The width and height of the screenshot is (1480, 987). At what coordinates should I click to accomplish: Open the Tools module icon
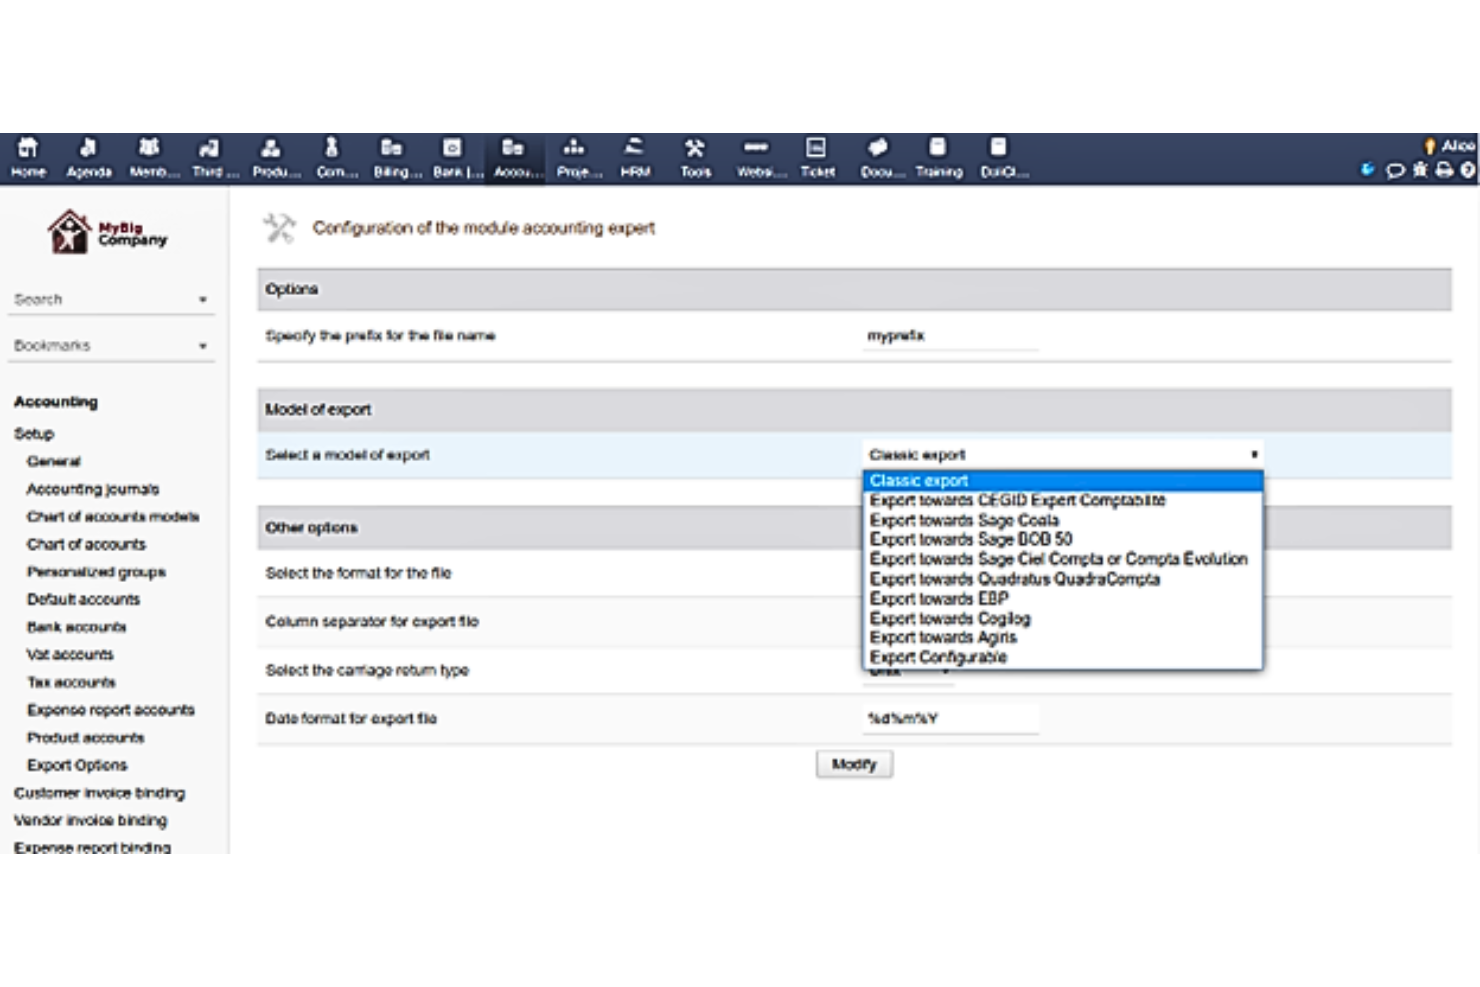coord(695,148)
